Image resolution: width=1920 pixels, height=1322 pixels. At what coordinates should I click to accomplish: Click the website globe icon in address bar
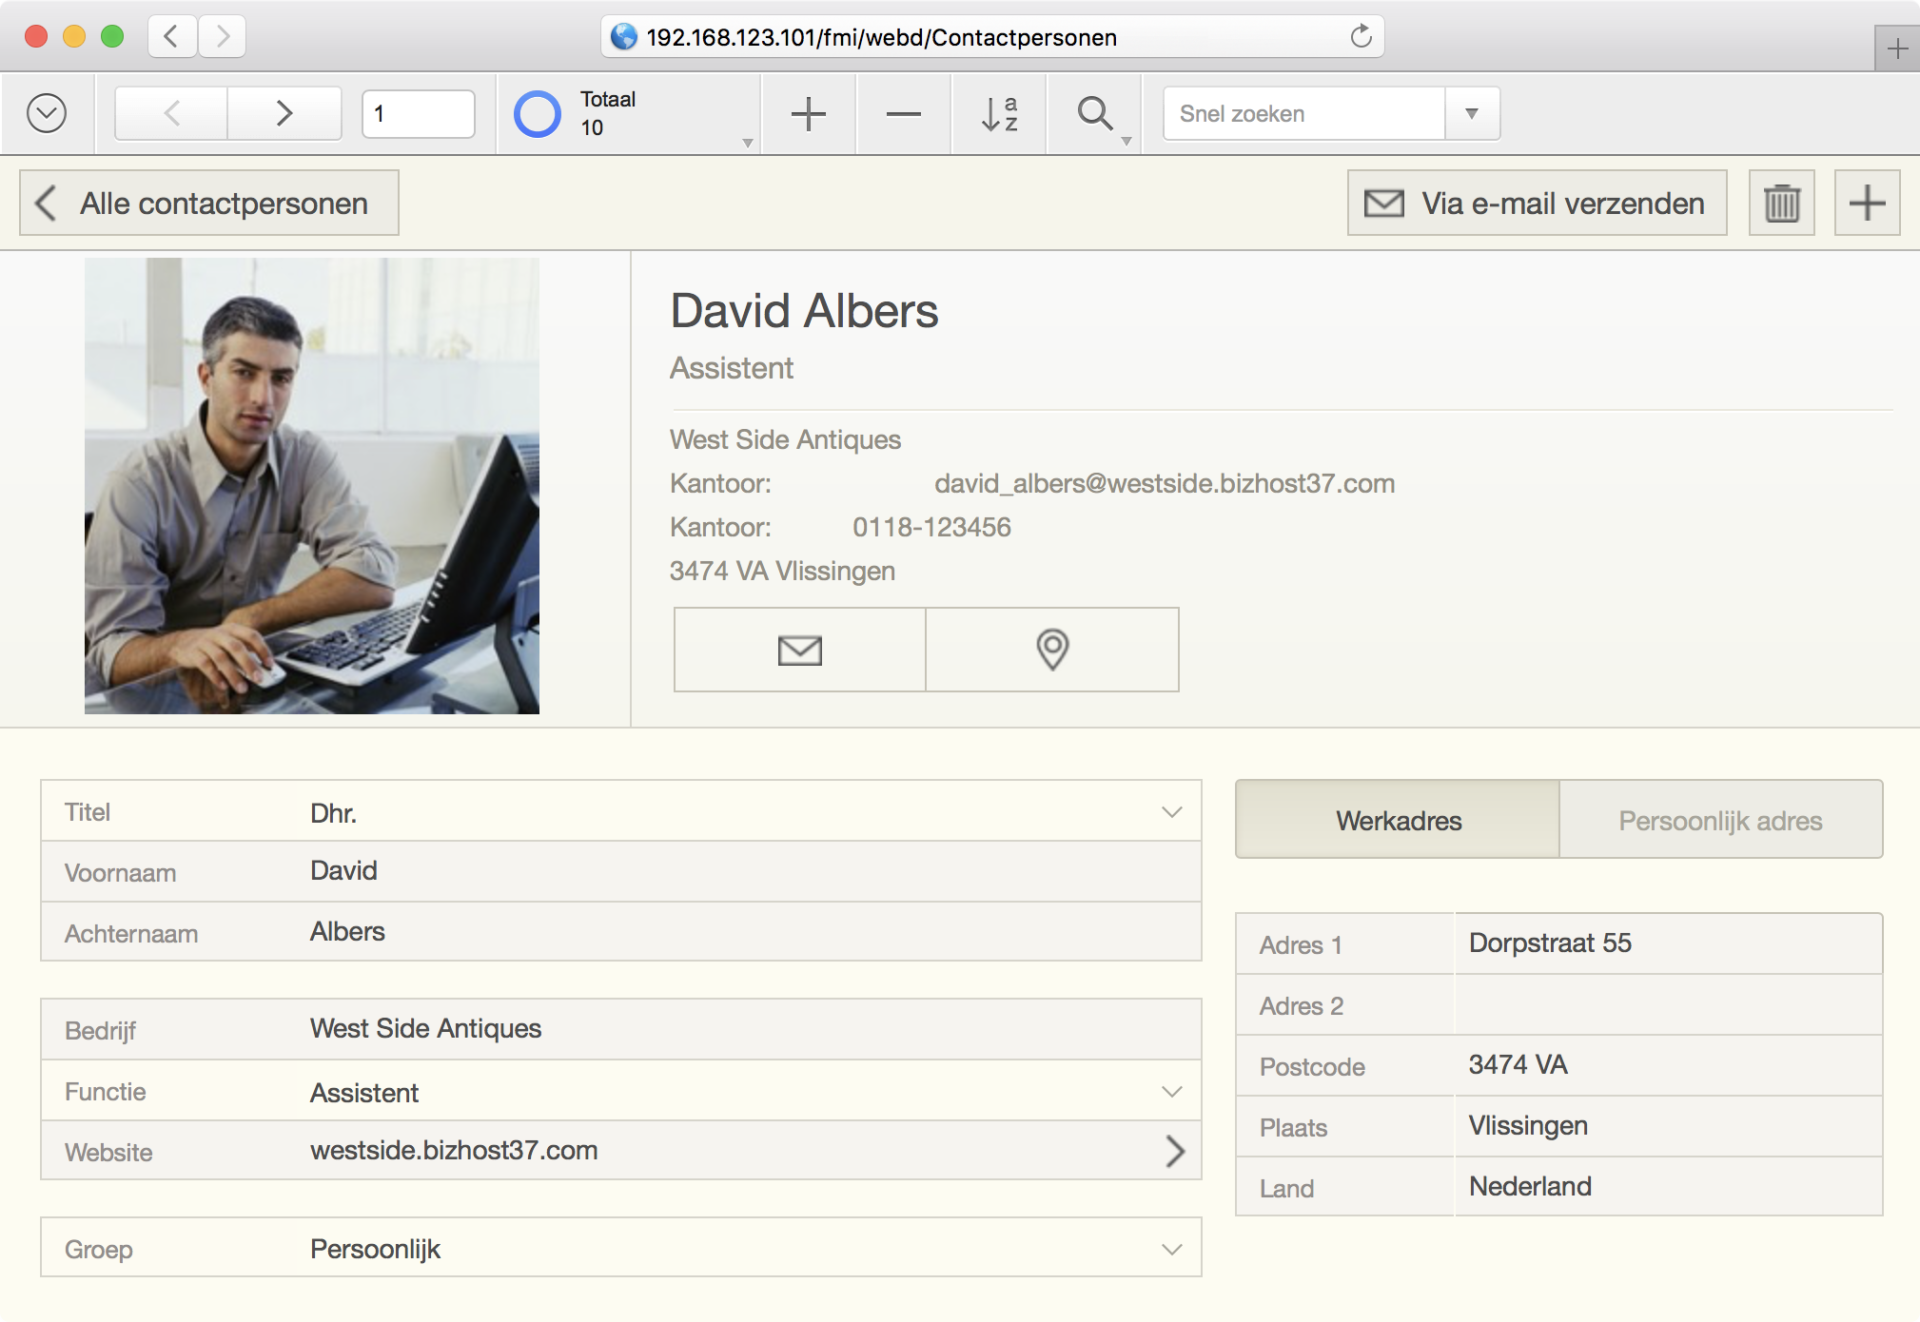[624, 37]
